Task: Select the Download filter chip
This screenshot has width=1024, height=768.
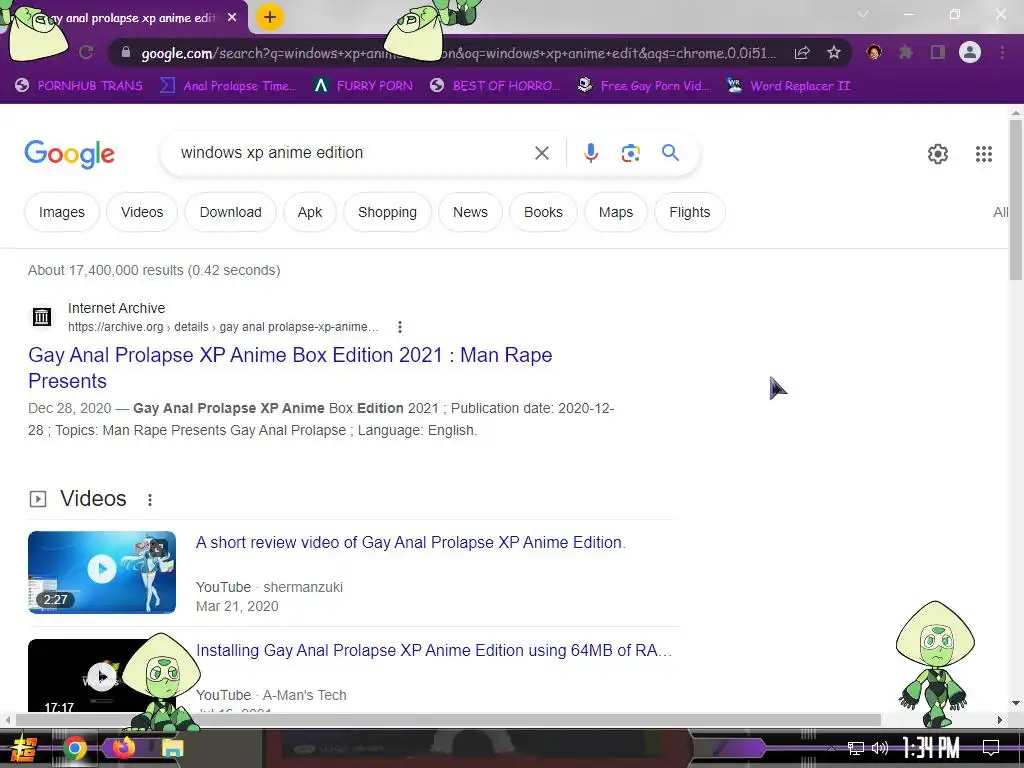Action: 231,212
